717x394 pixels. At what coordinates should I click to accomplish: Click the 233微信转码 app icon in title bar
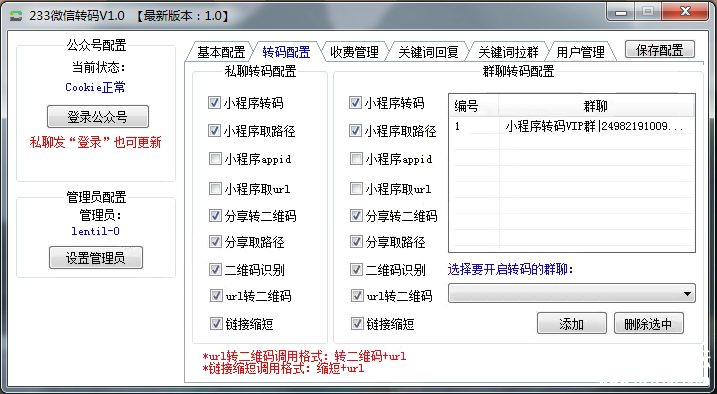click(16, 16)
